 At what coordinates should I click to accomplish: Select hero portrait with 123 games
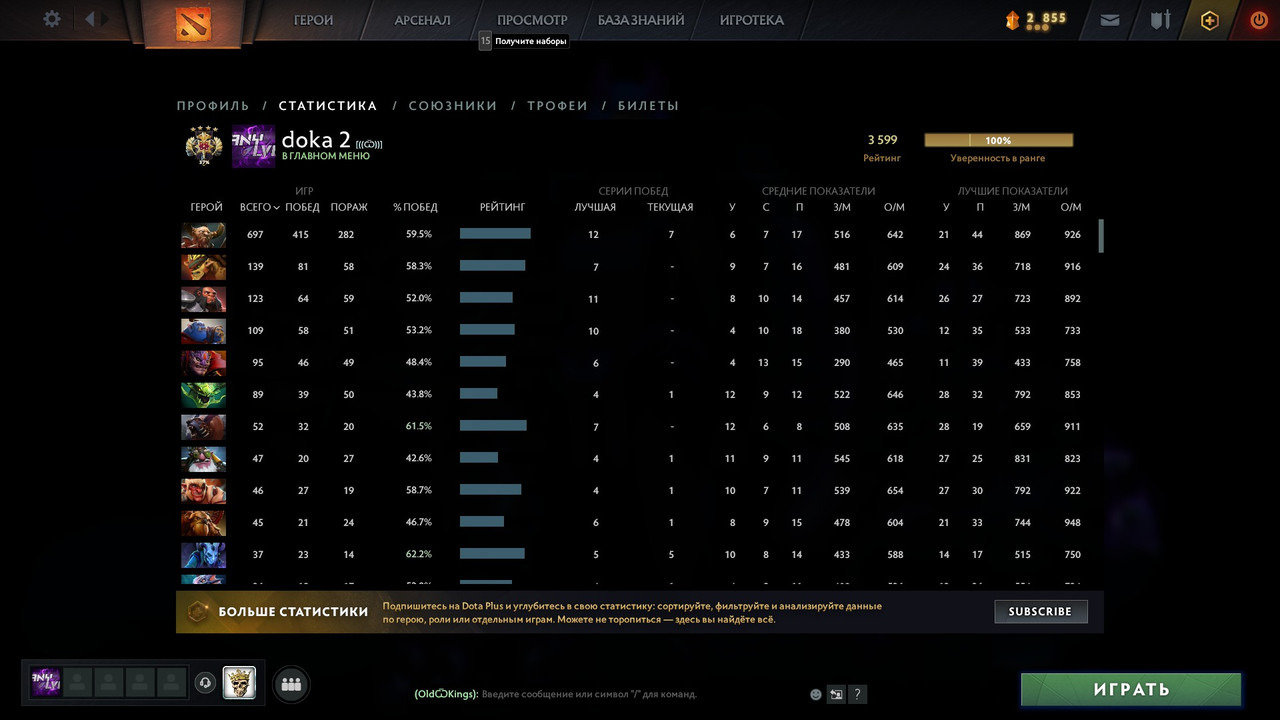203,299
